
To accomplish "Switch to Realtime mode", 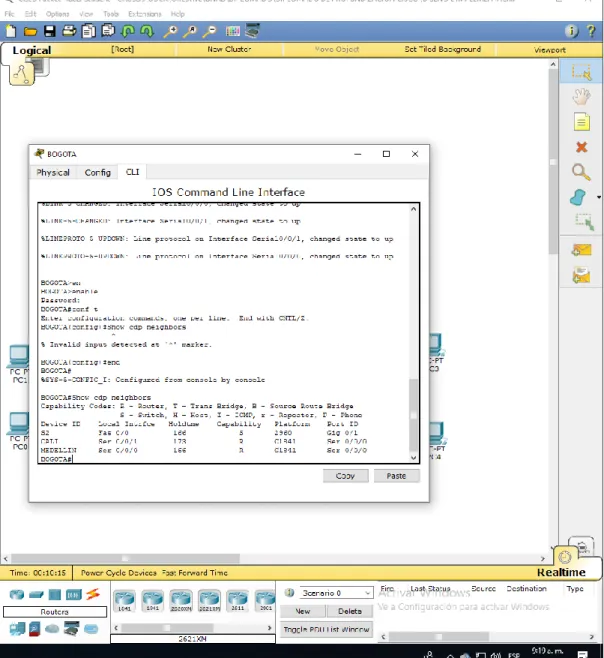I will pyautogui.click(x=561, y=572).
